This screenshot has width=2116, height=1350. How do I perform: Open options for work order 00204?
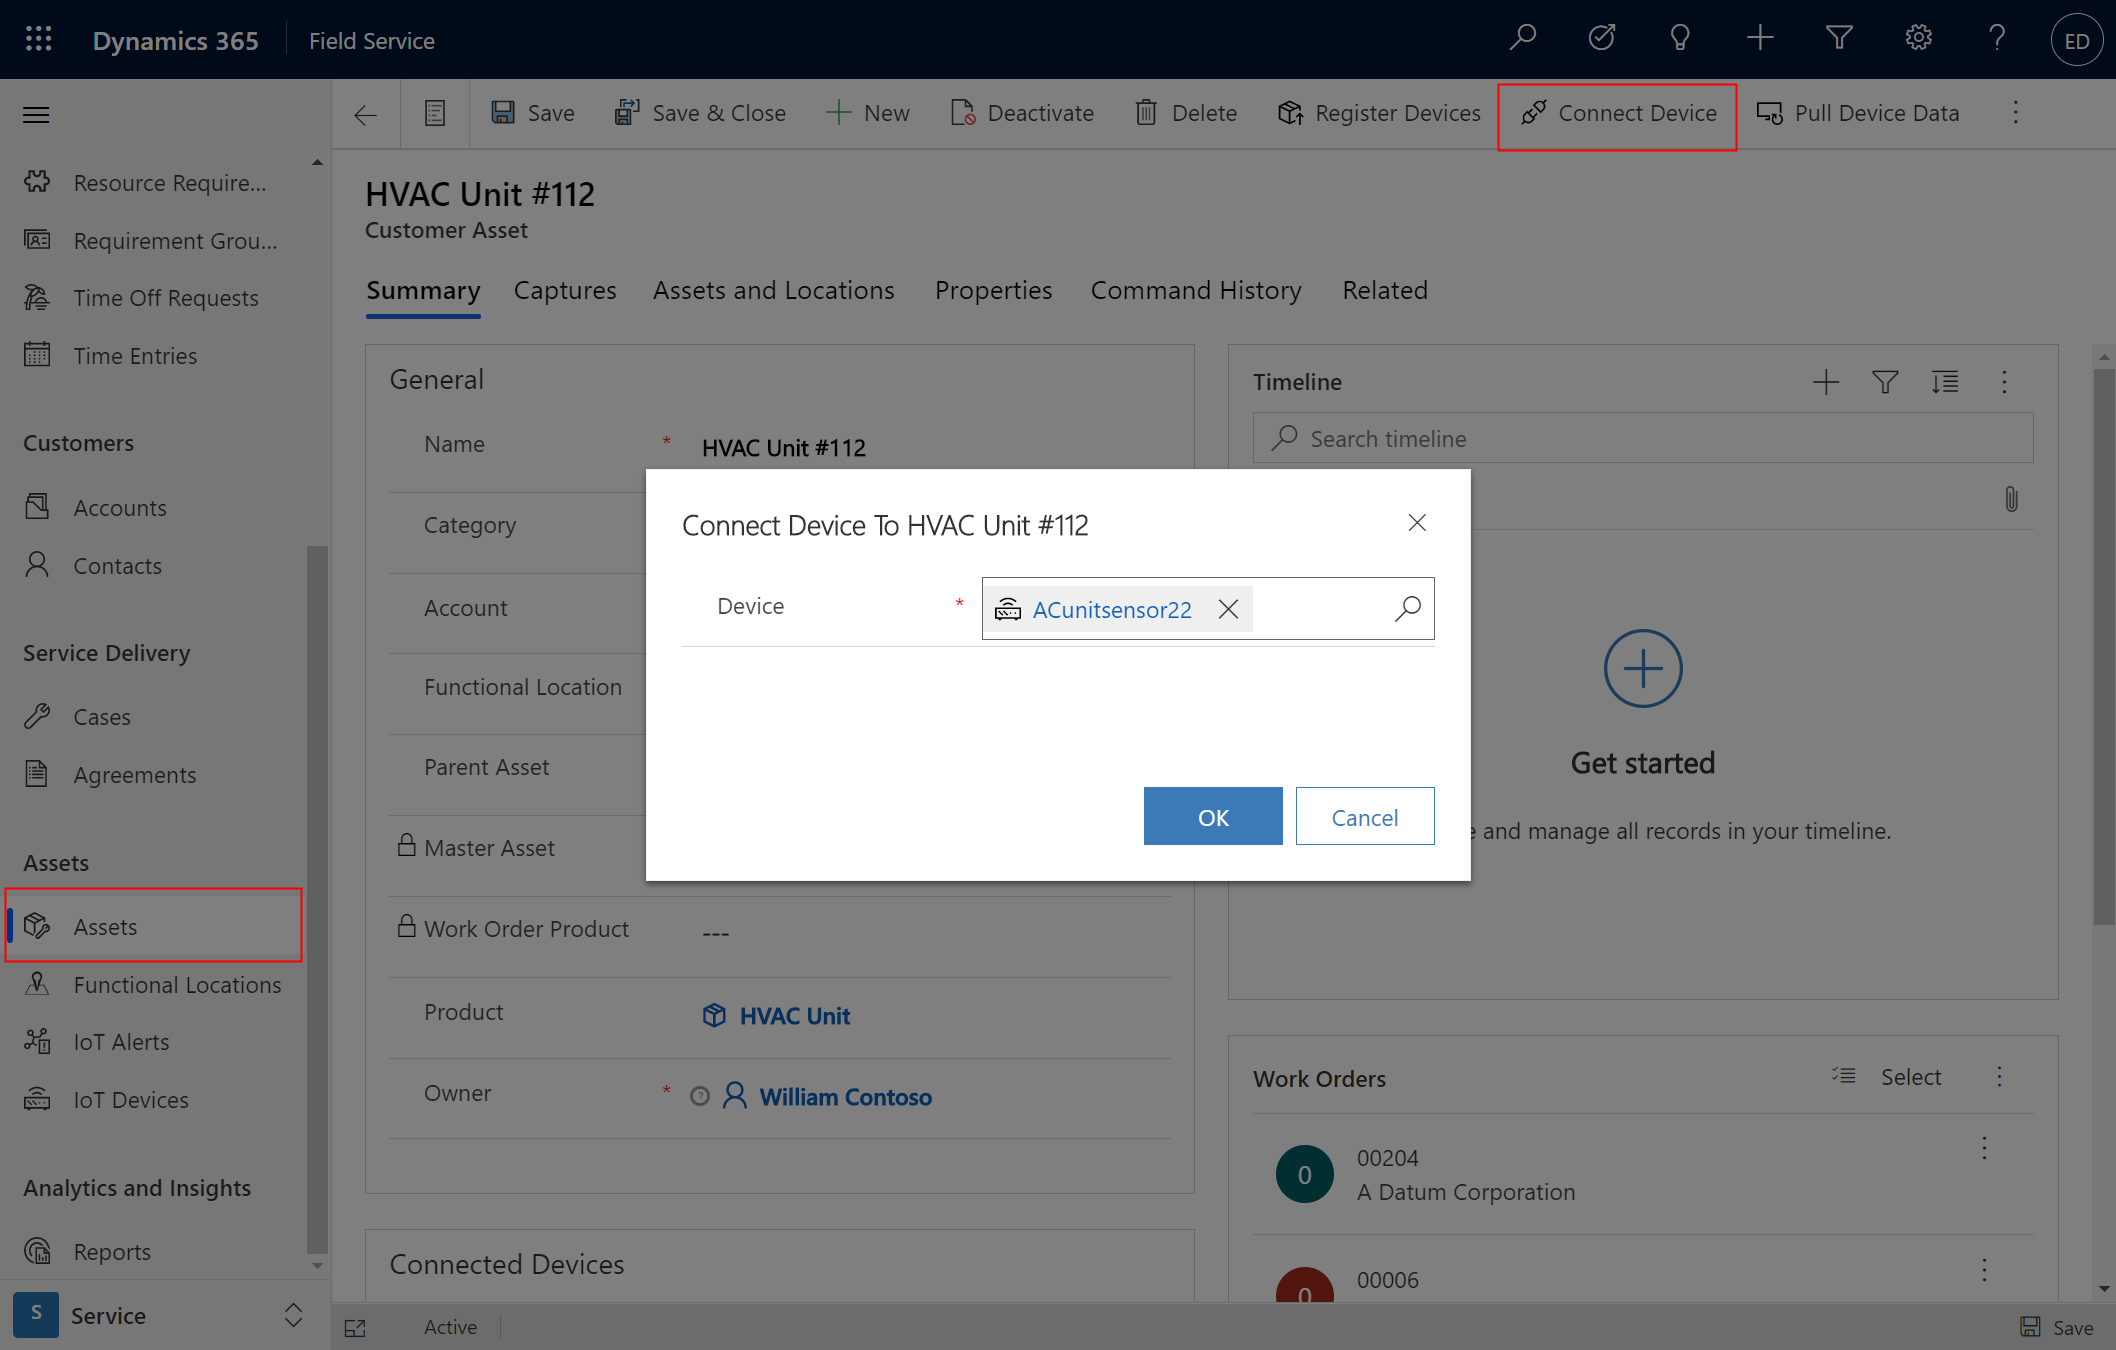(1984, 1148)
